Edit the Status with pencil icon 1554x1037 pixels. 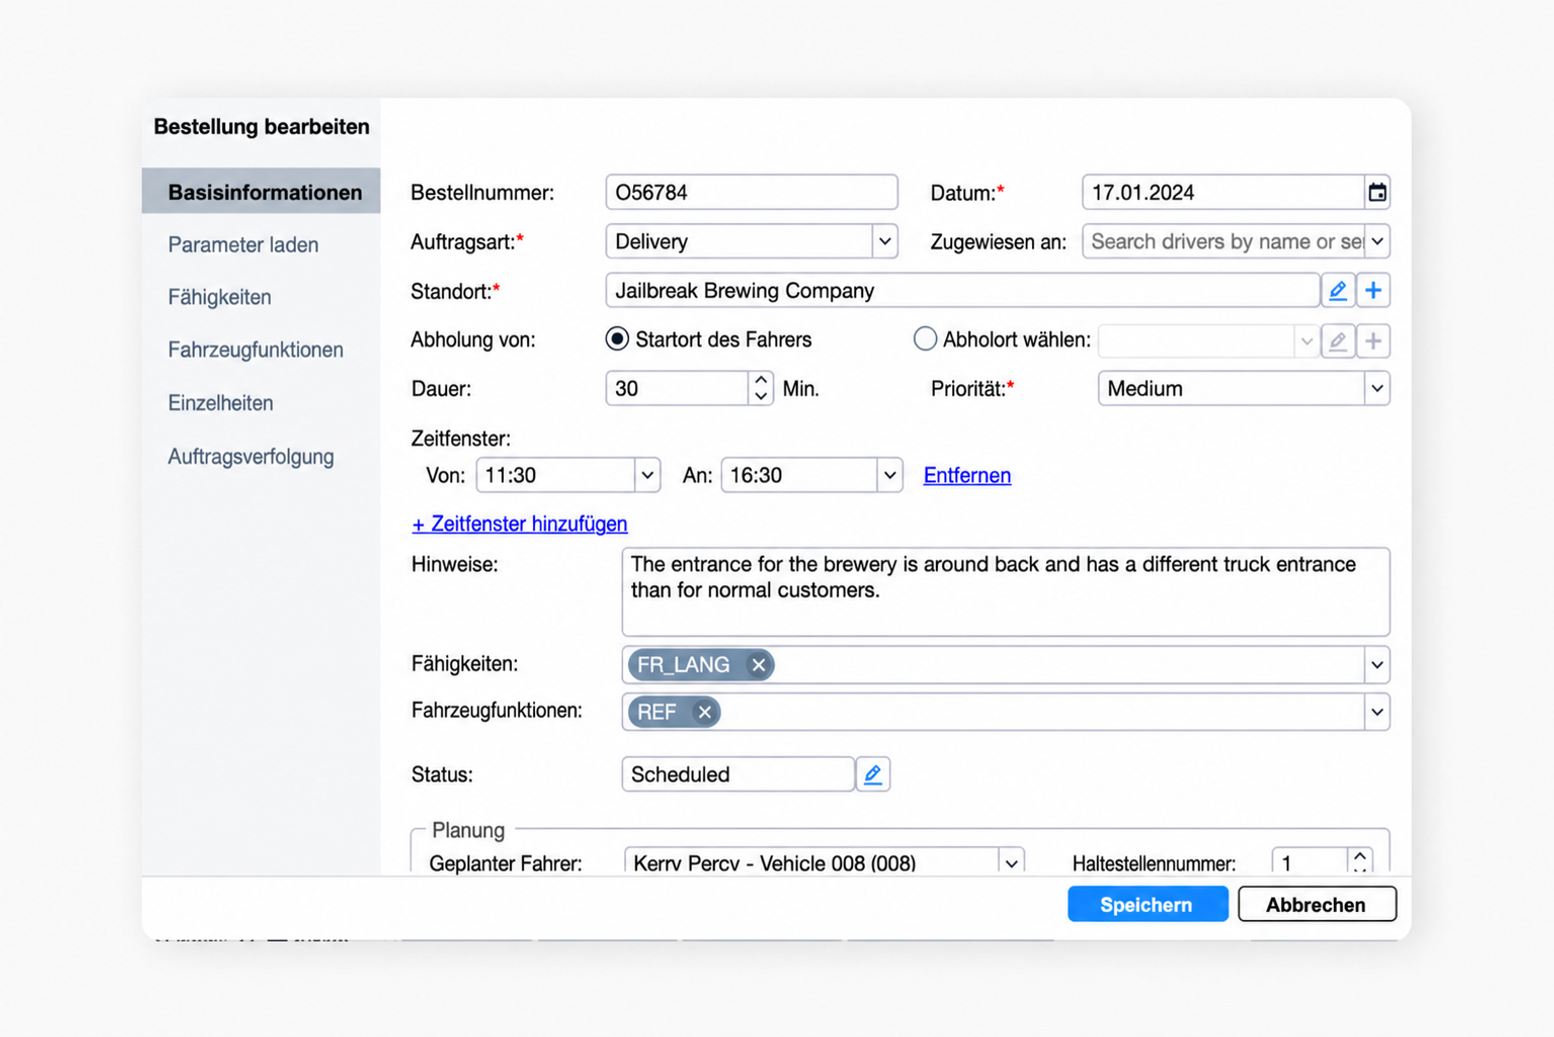pos(873,774)
